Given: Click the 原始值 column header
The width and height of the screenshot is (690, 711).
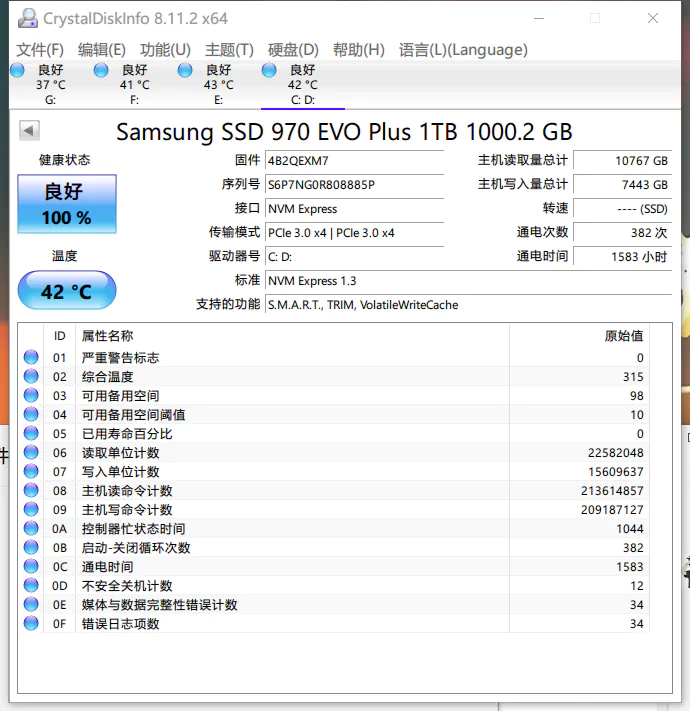Looking at the screenshot, I should [579, 336].
